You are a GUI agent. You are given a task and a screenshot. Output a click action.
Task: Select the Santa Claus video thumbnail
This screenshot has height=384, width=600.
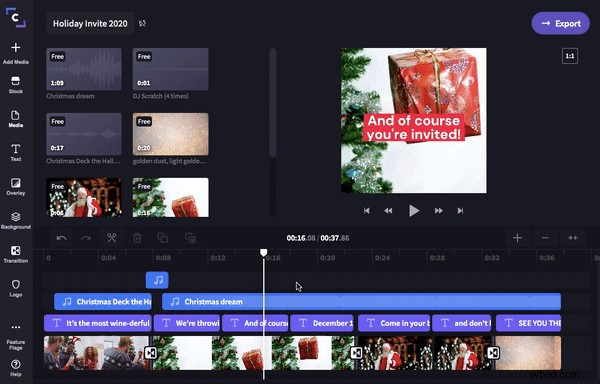pyautogui.click(x=84, y=197)
